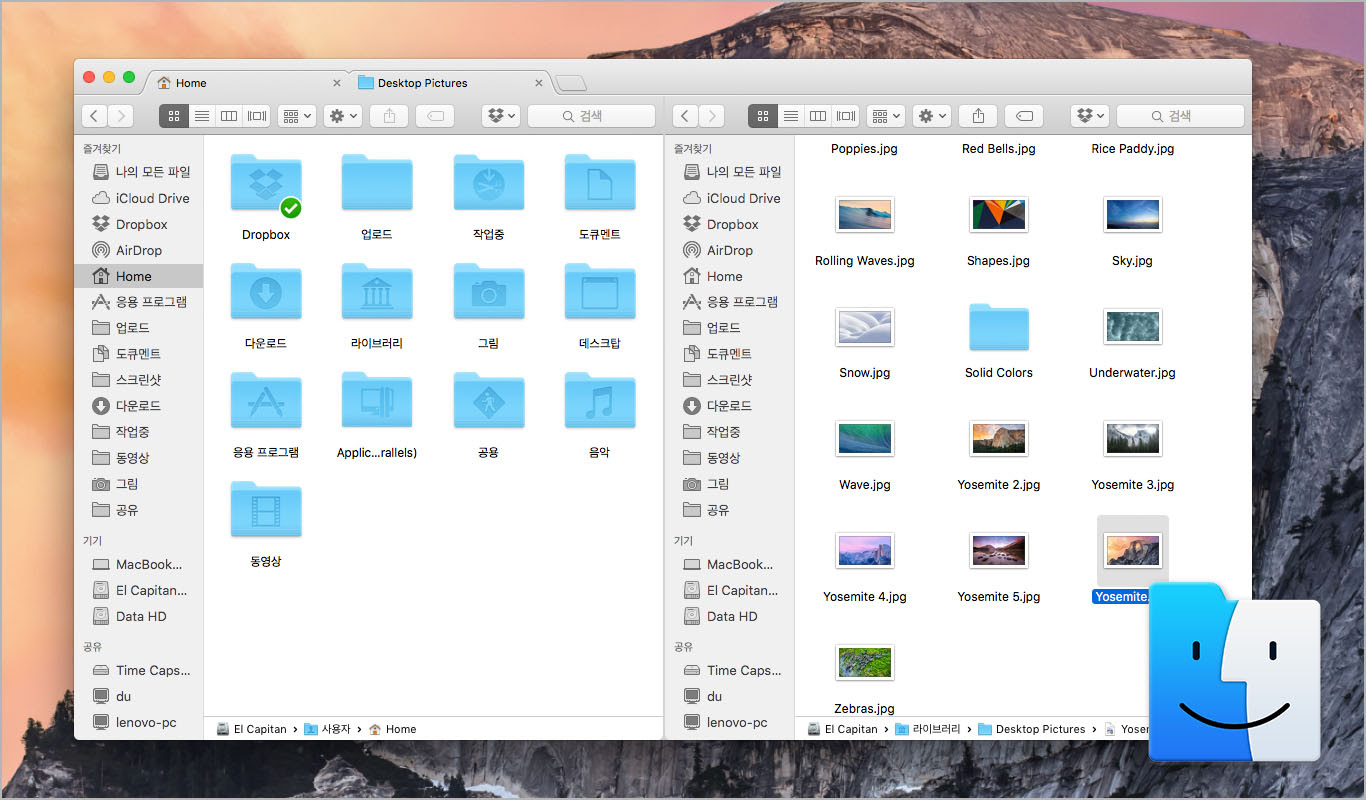Open the arrange-by dropdown in Home pane
This screenshot has width=1366, height=800.
(x=297, y=116)
